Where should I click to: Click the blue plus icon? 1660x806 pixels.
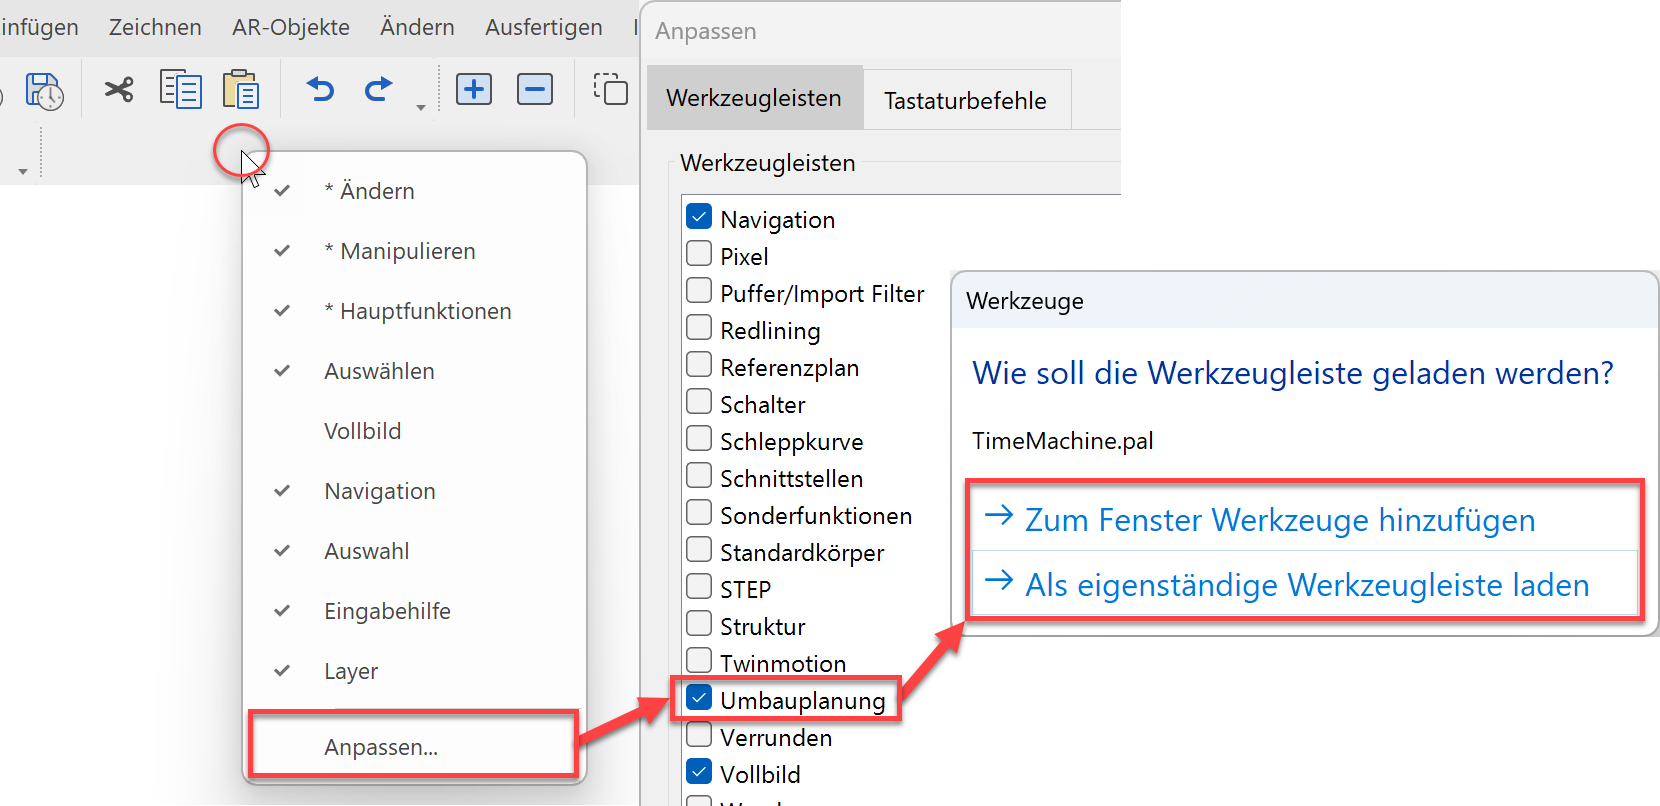pyautogui.click(x=474, y=89)
